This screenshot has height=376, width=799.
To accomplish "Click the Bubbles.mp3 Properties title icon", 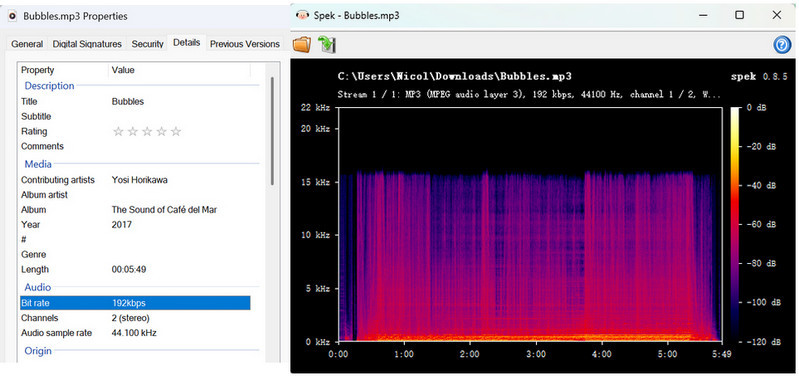I will click(13, 16).
